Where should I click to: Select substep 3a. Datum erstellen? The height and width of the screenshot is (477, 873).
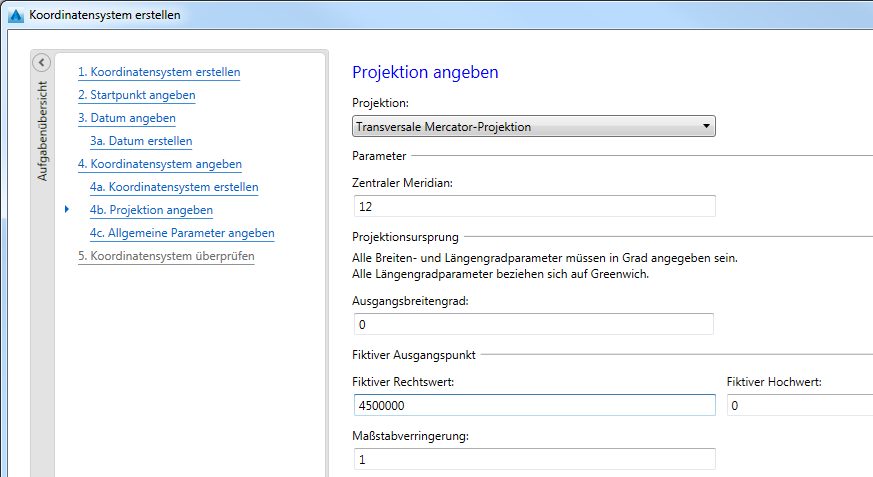tap(140, 141)
